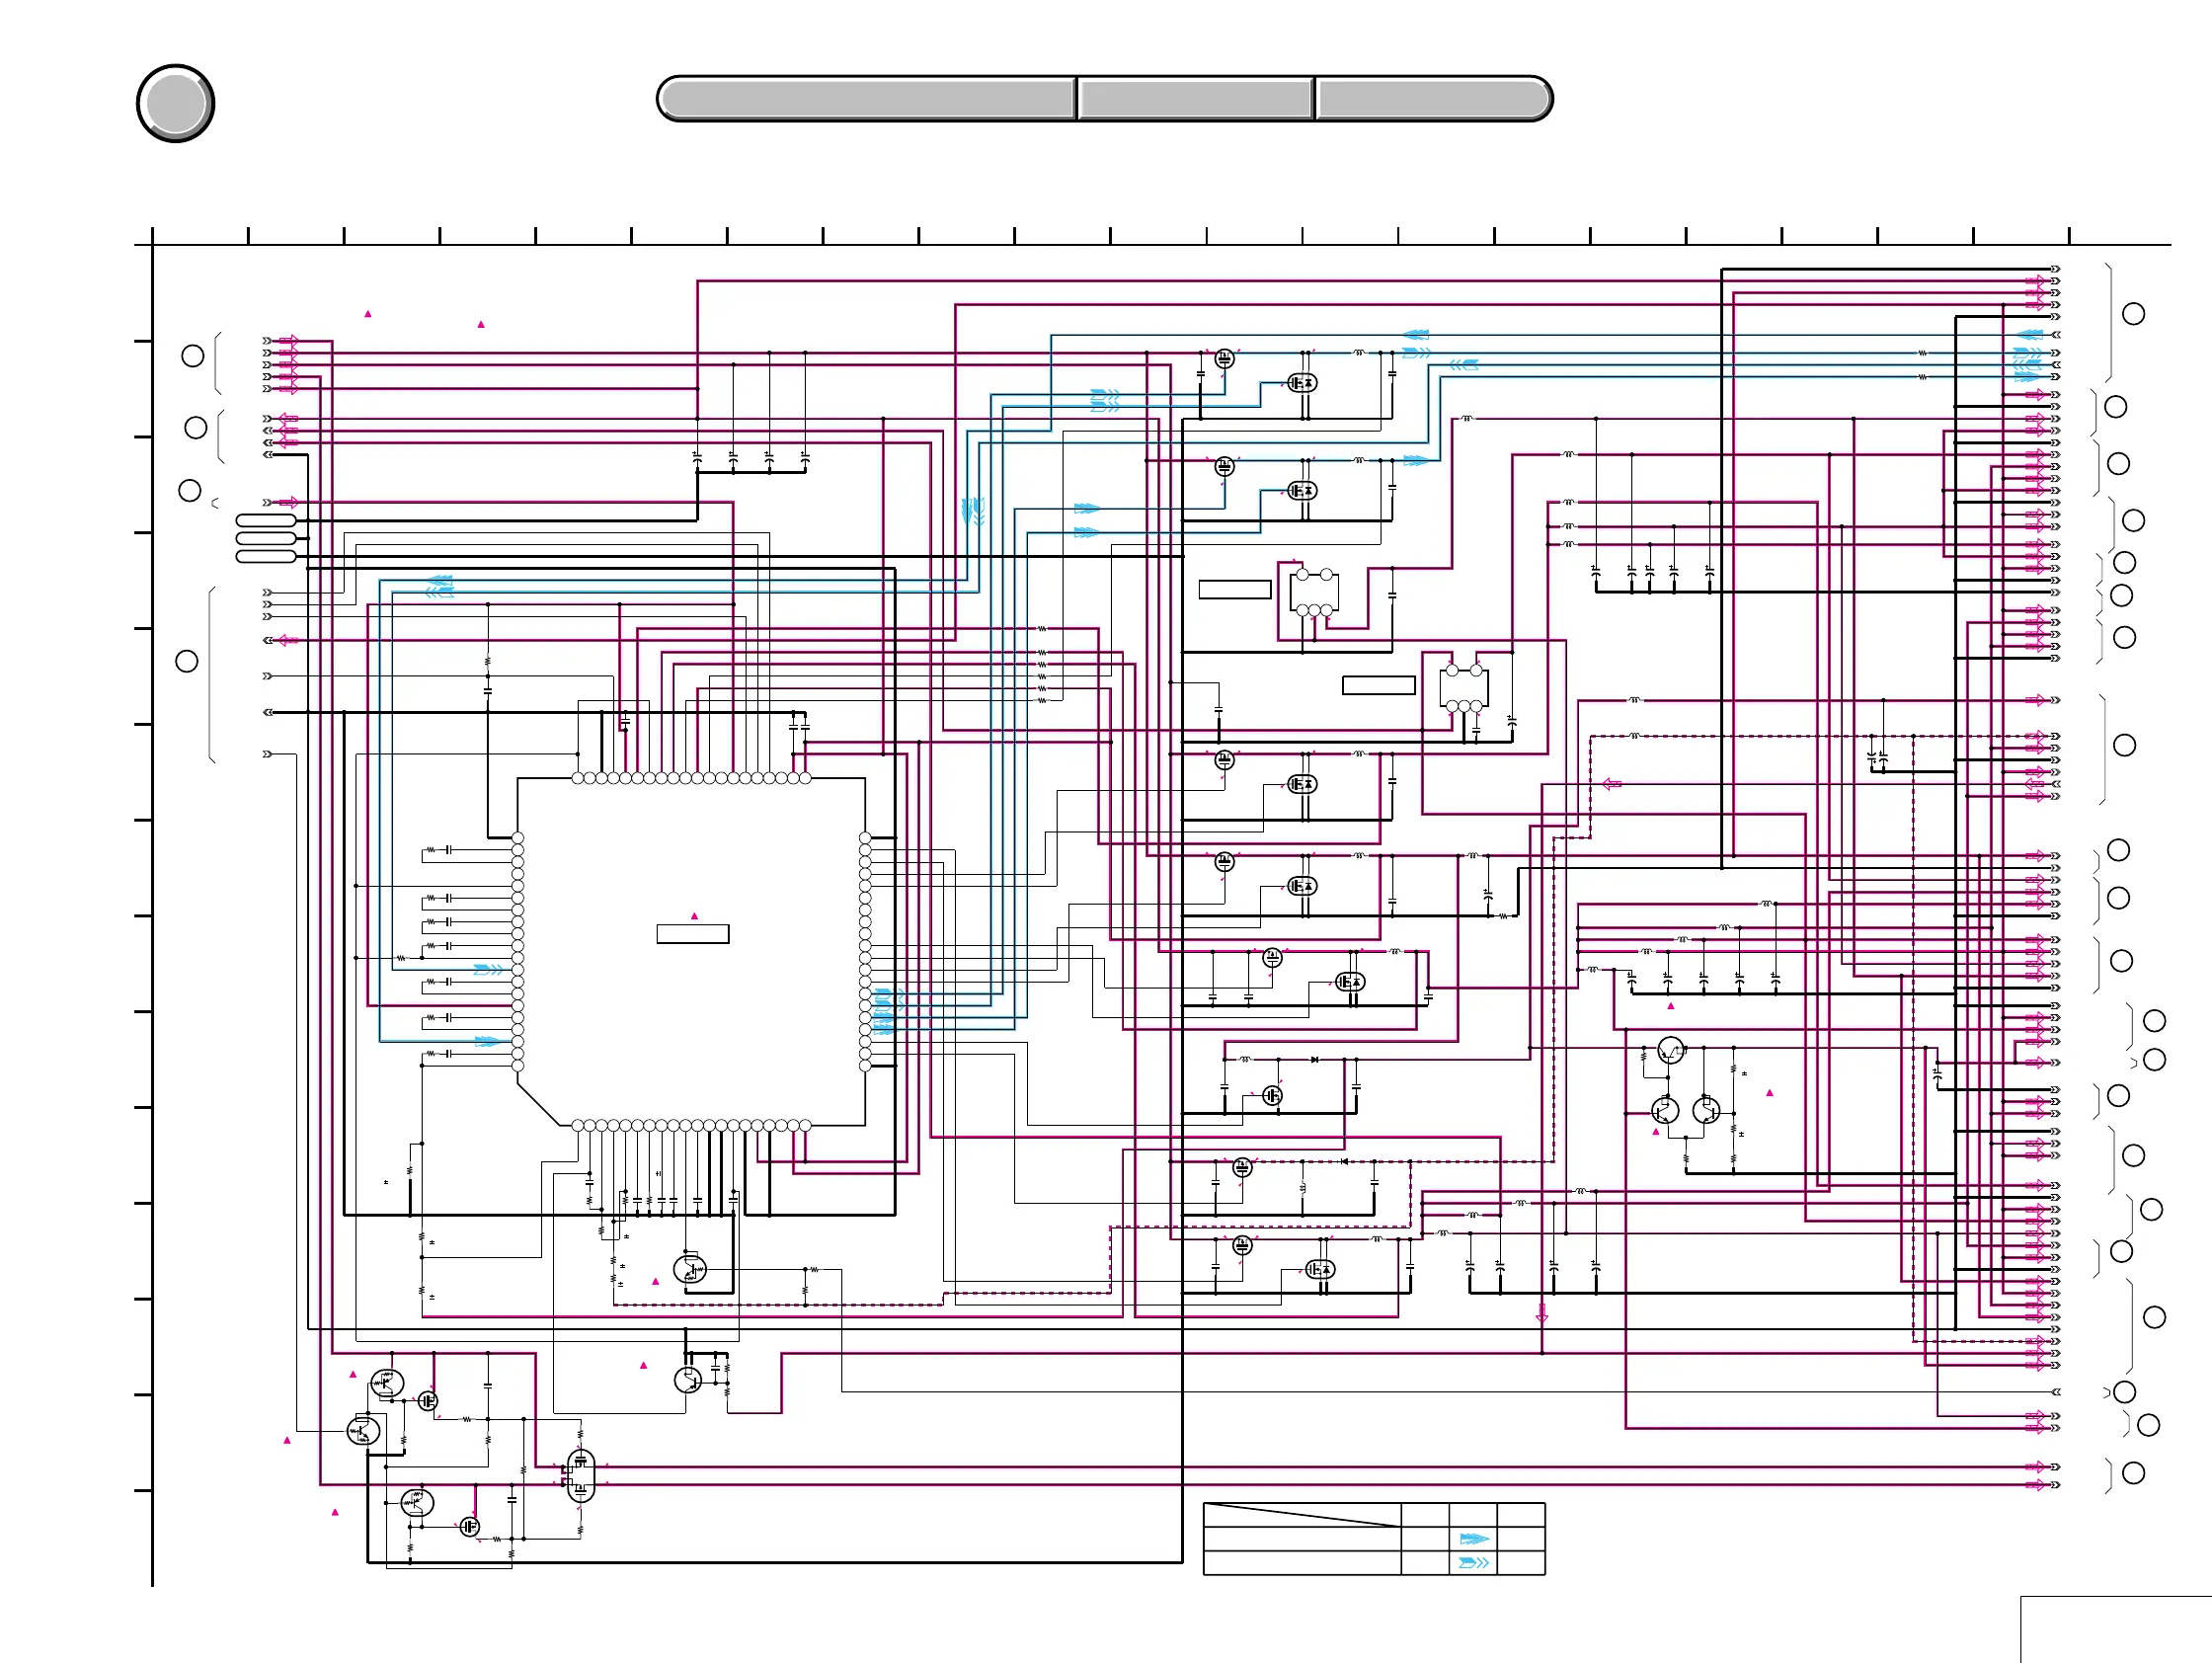Image resolution: width=2212 pixels, height=1663 pixels.
Task: Select the middle segment of the title bar
Action: (x=1196, y=99)
